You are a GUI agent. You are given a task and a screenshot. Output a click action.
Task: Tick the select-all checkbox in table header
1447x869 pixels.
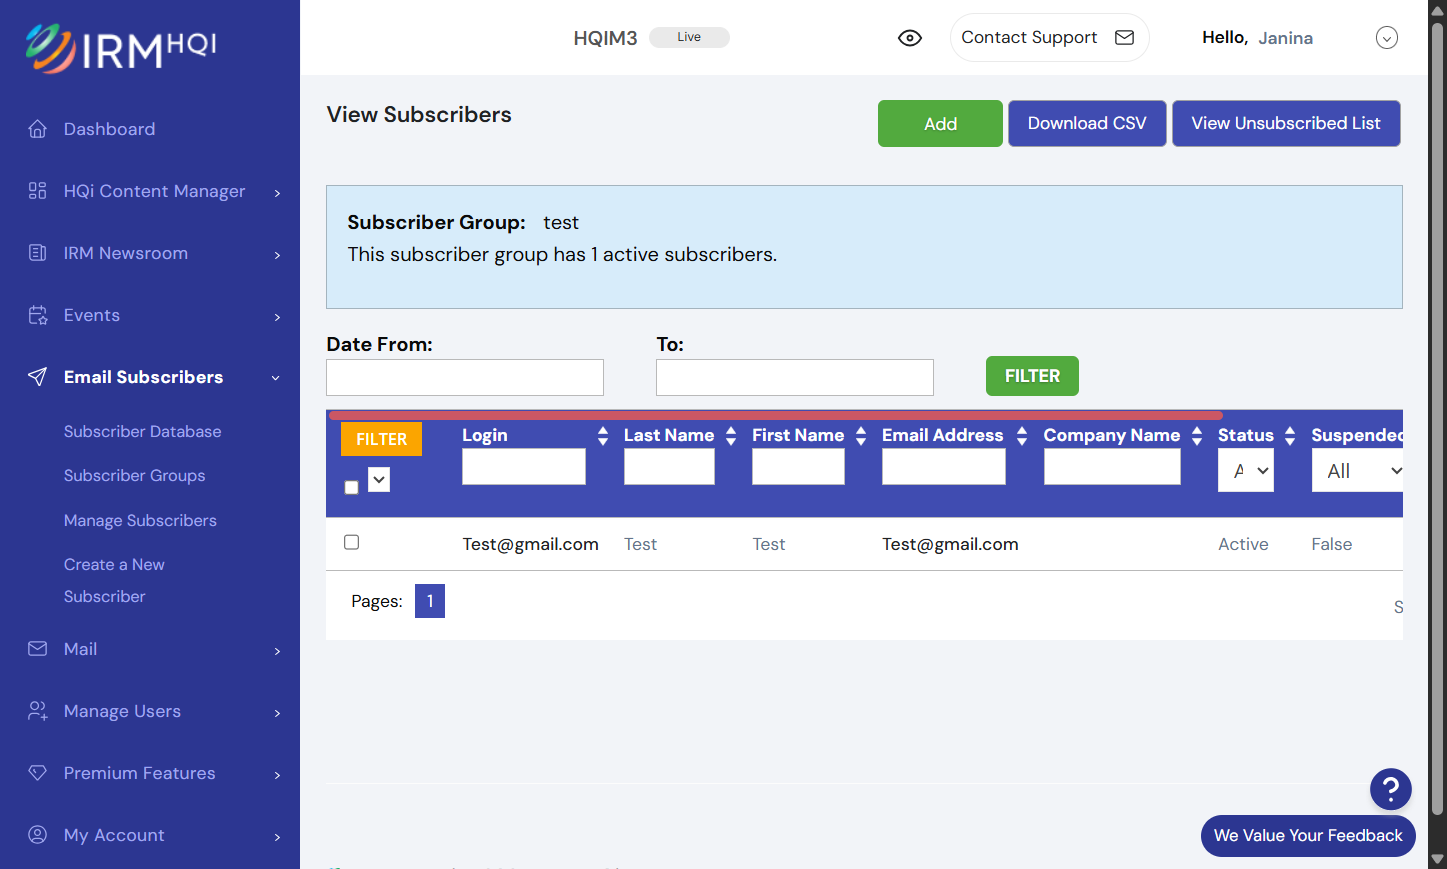351,488
